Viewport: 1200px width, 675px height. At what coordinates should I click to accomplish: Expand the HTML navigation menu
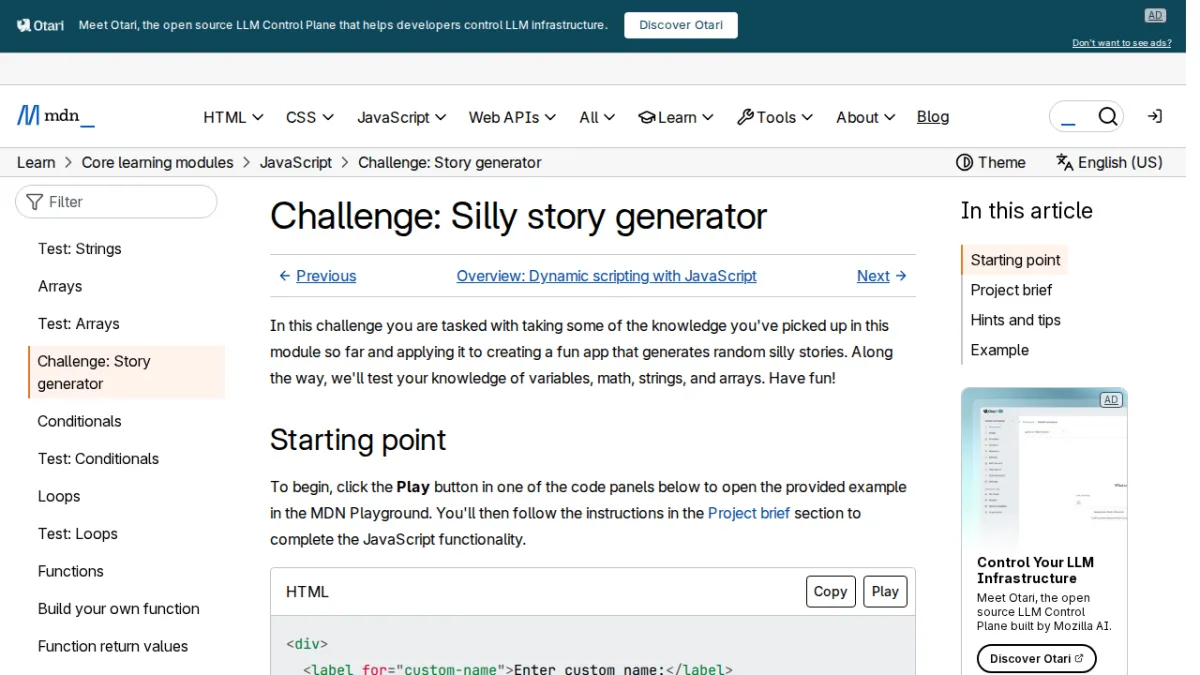[x=233, y=117]
